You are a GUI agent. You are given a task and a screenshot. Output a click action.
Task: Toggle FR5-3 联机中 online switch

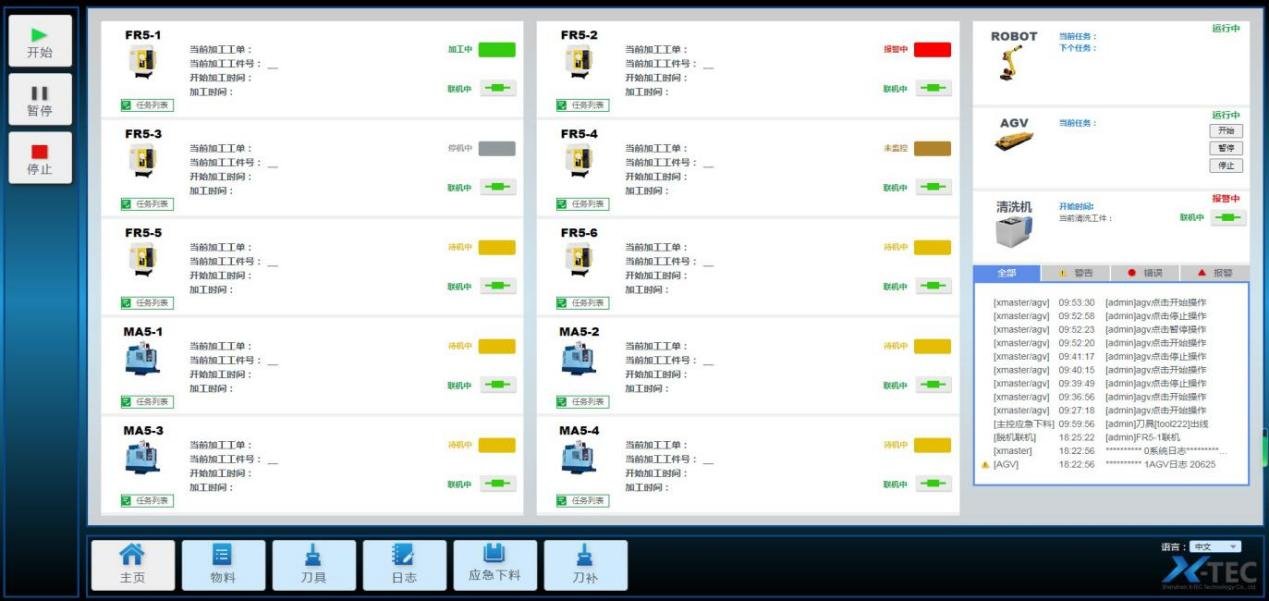(498, 187)
